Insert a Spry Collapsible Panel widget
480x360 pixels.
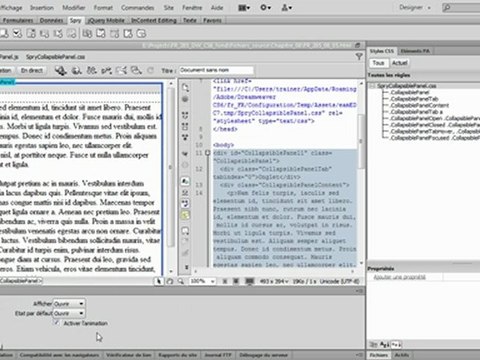pos(128,33)
